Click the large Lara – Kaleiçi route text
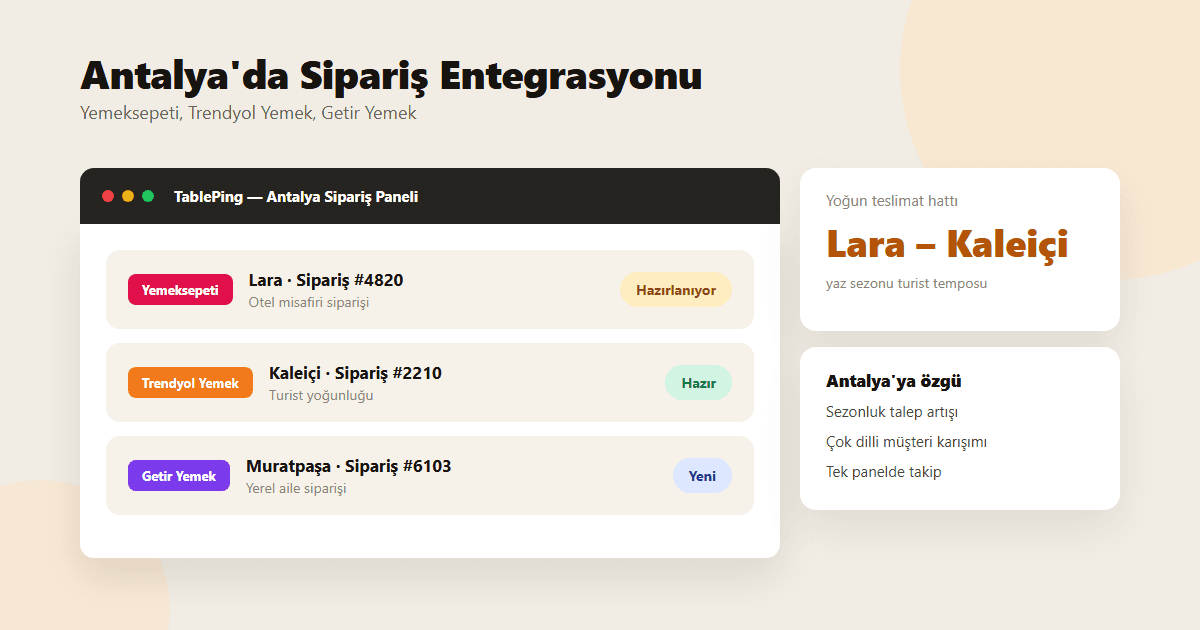This screenshot has height=630, width=1200. coord(947,244)
